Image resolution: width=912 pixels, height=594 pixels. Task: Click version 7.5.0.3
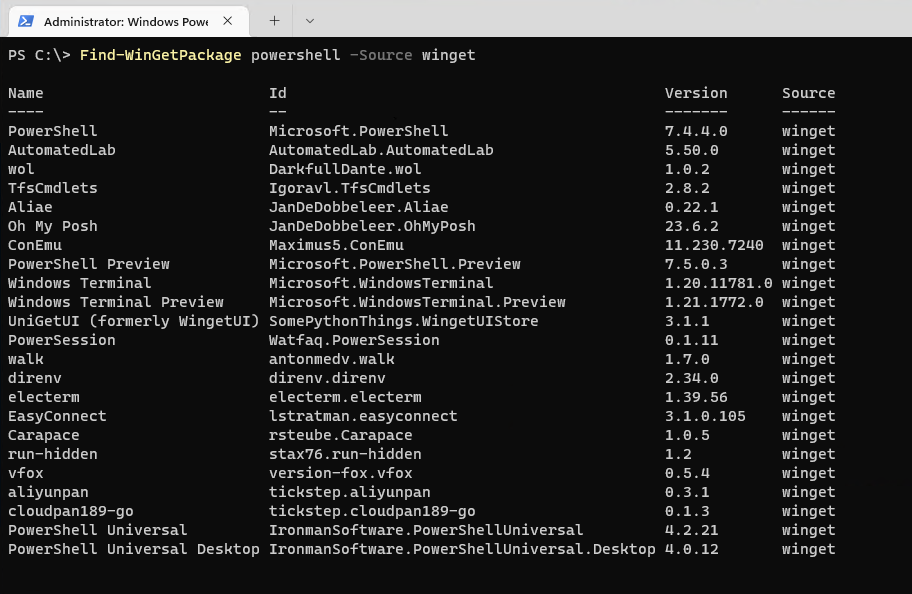click(x=696, y=264)
